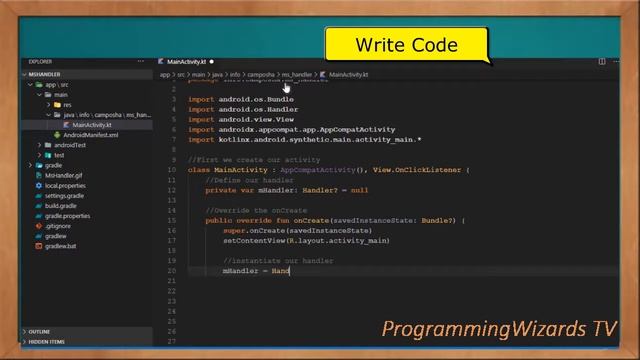This screenshot has height=360, width=640.
Task: Expand the test folder
Action: point(40,155)
